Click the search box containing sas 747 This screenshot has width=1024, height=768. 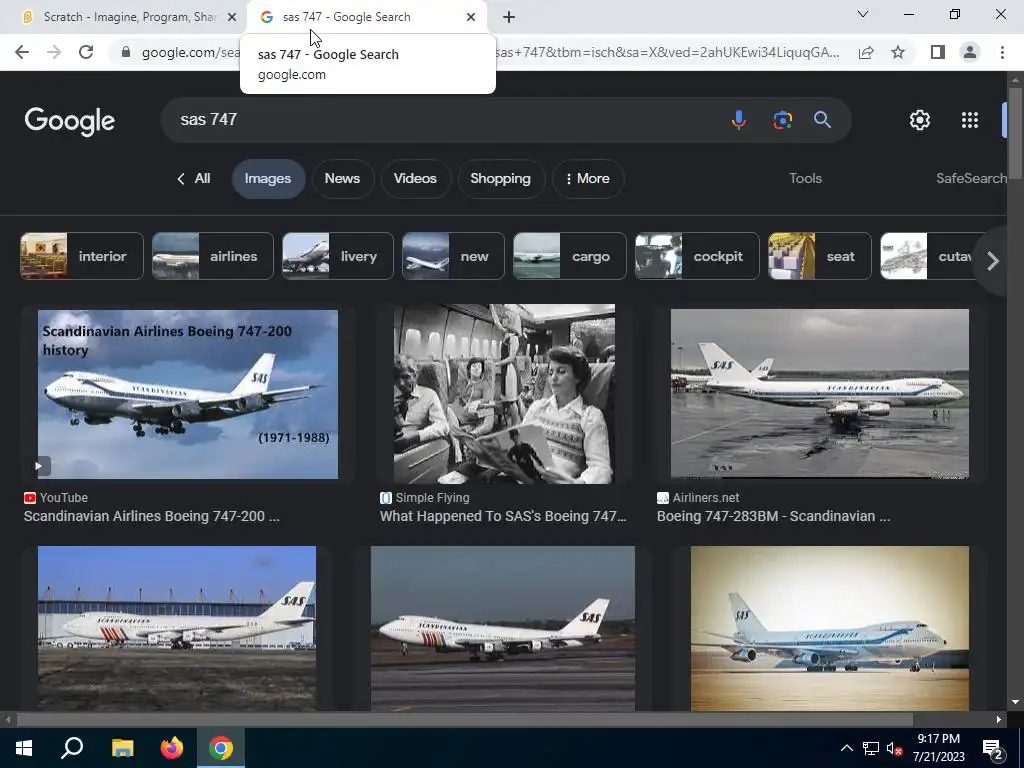click(444, 120)
